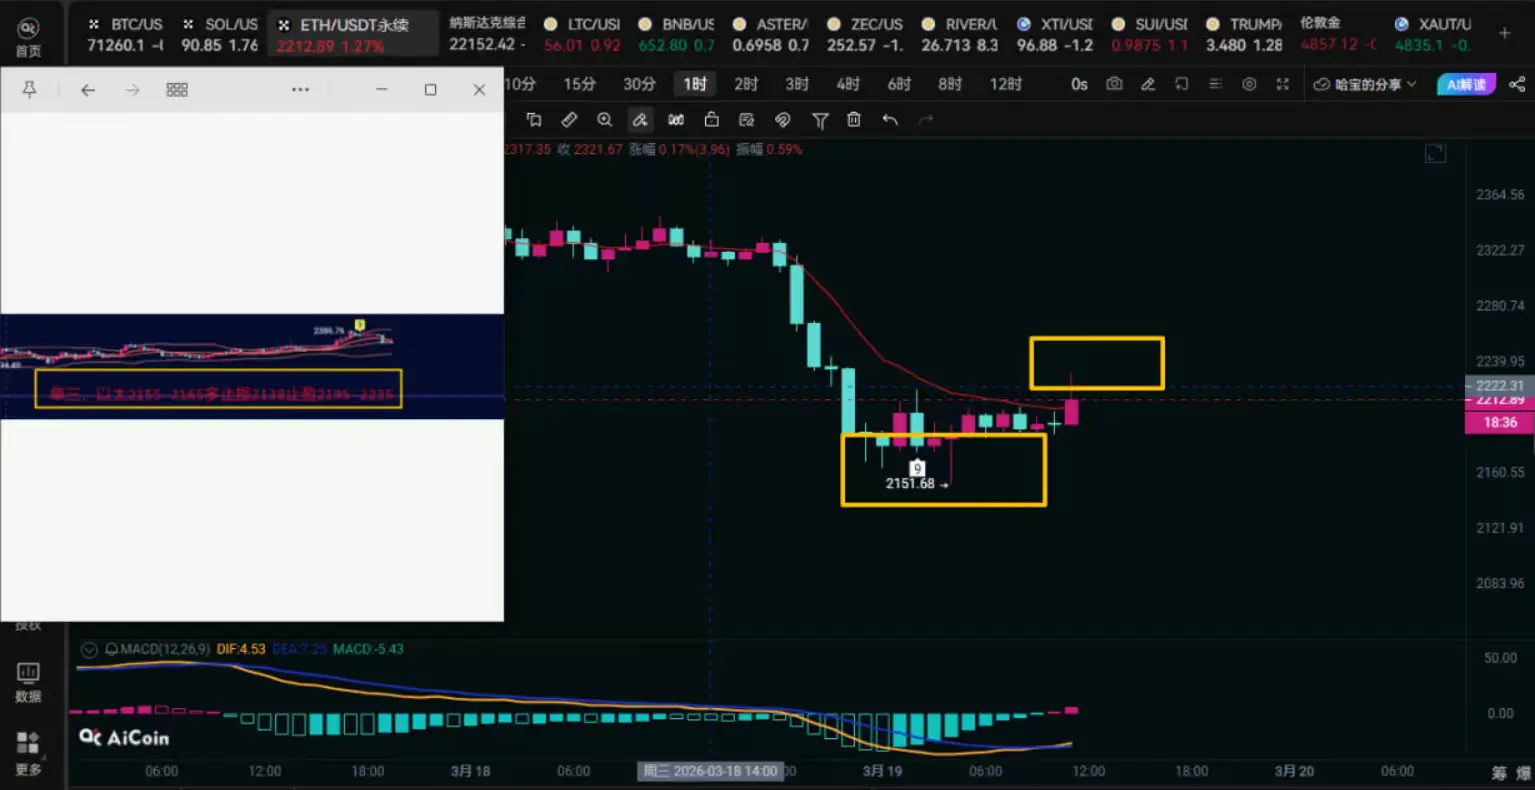Viewport: 1535px width, 790px height.
Task: Choose the 12时 timeframe
Action: point(1006,84)
